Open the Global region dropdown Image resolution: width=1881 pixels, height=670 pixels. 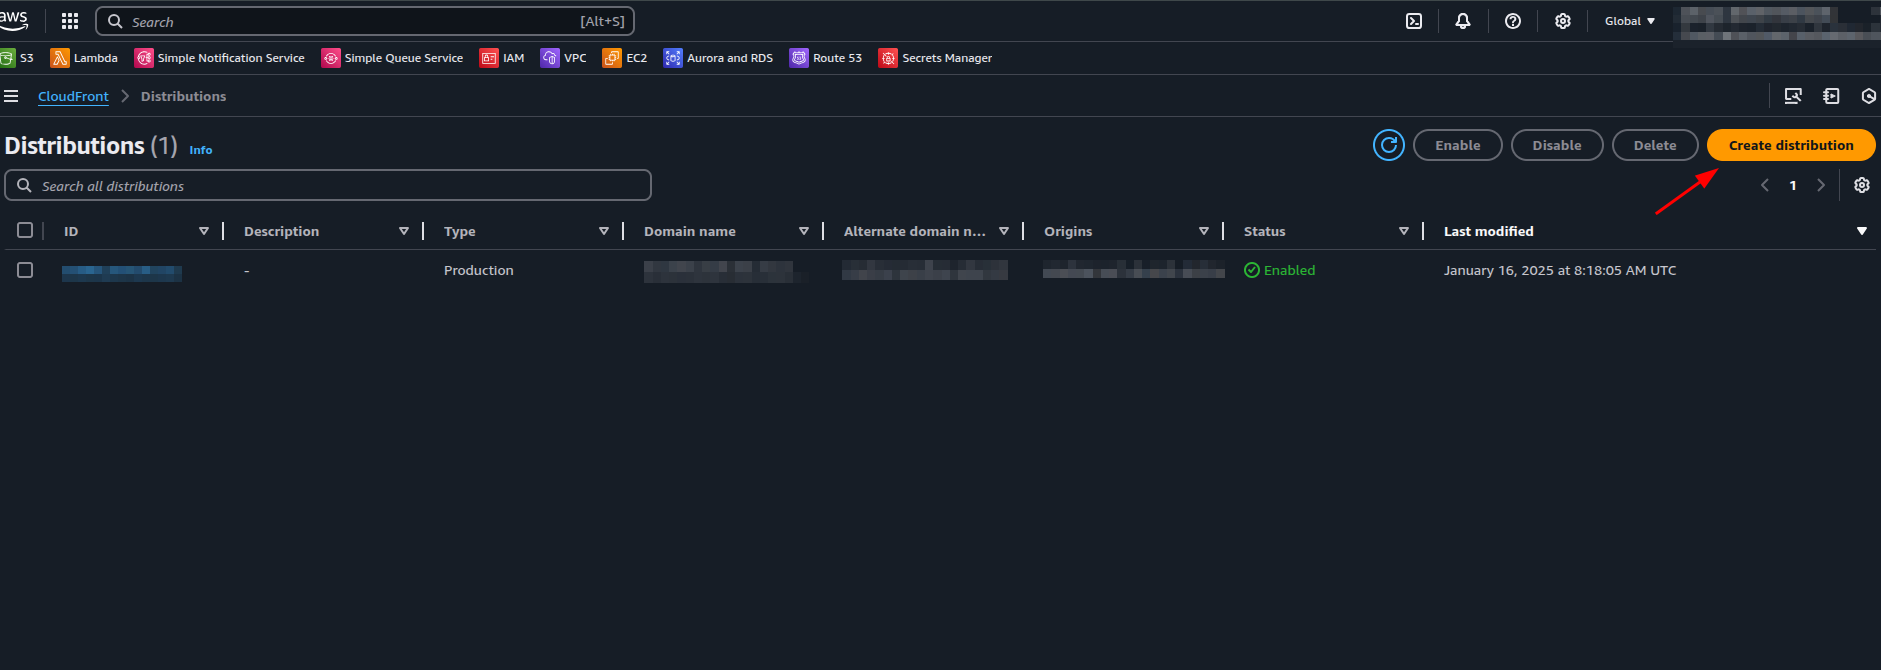click(1629, 21)
